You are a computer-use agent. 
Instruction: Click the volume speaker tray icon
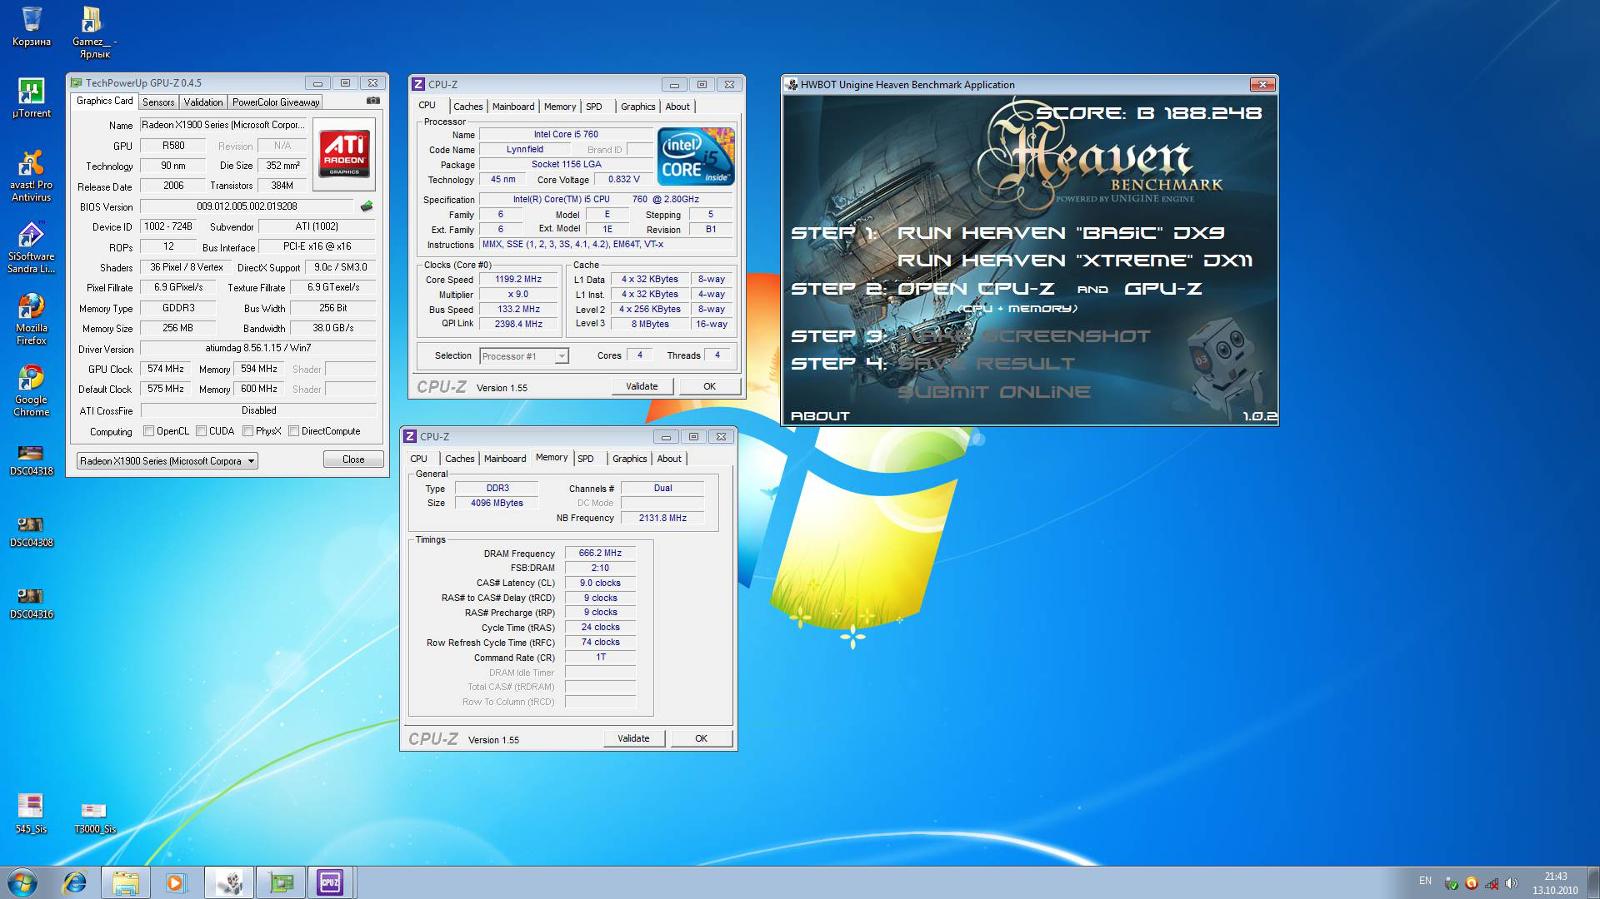pos(1511,883)
